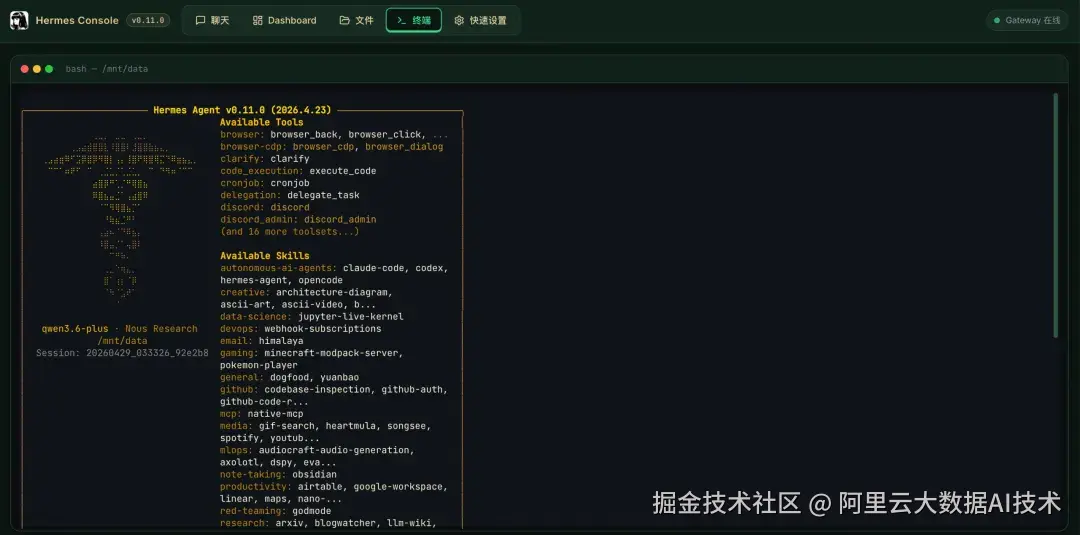This screenshot has width=1080, height=535.
Task: Click the Hermes Console logo icon
Action: coord(19,21)
